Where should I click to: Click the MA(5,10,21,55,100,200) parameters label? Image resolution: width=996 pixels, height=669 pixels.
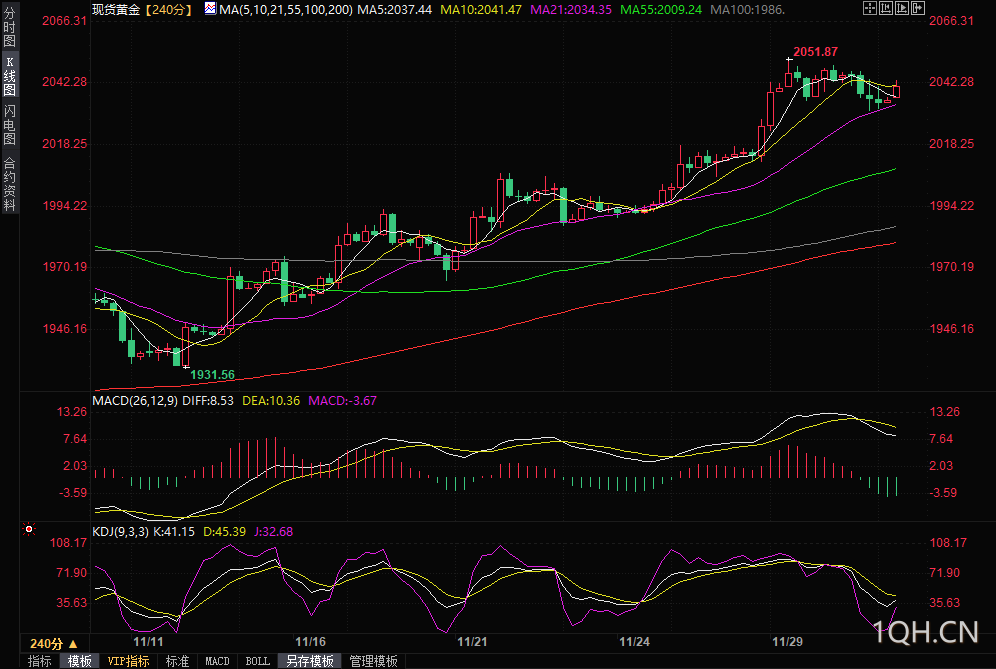pos(285,9)
